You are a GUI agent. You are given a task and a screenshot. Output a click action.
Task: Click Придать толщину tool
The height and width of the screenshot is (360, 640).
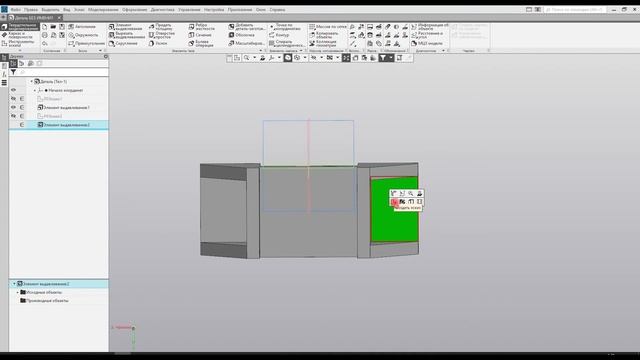coord(161,27)
